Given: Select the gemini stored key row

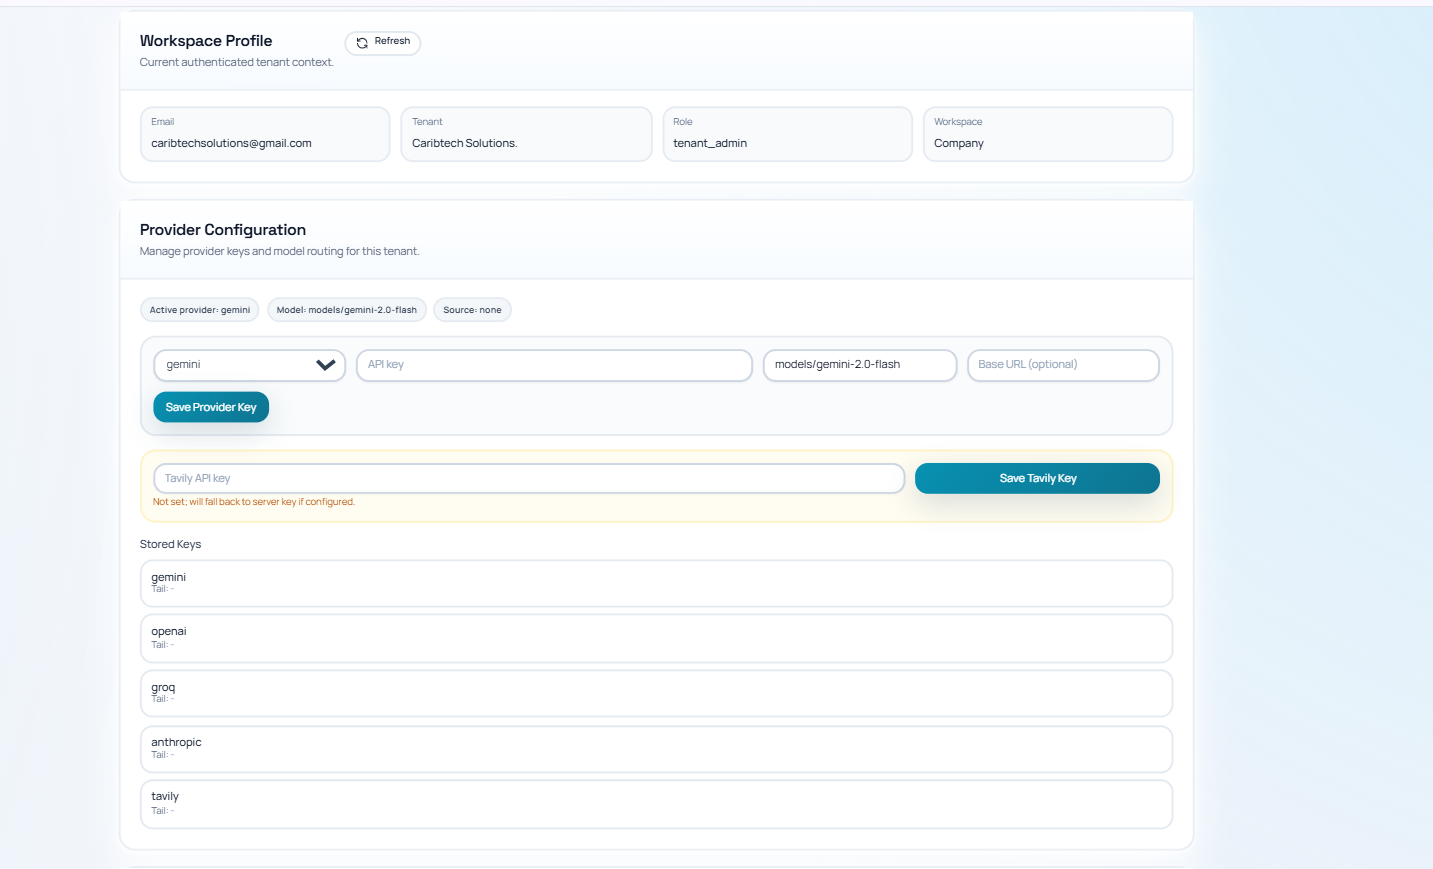Looking at the screenshot, I should pos(656,583).
